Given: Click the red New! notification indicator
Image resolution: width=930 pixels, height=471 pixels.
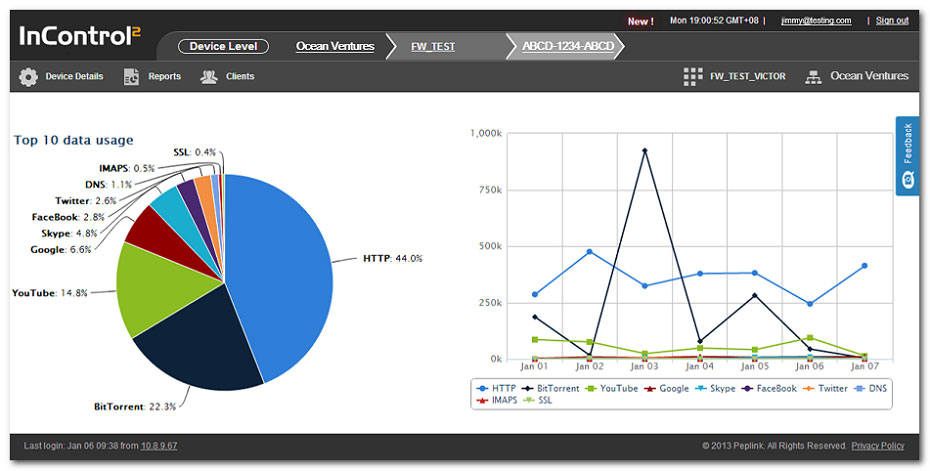Looking at the screenshot, I should tap(640, 20).
